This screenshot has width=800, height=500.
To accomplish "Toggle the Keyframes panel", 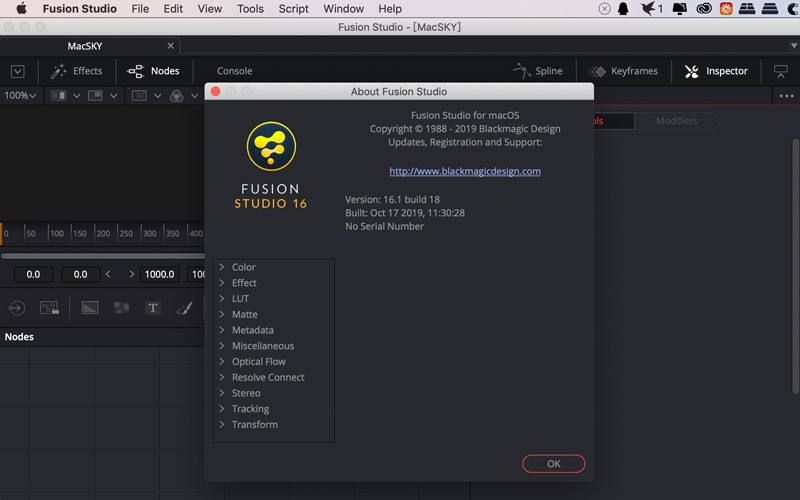I will click(x=623, y=71).
